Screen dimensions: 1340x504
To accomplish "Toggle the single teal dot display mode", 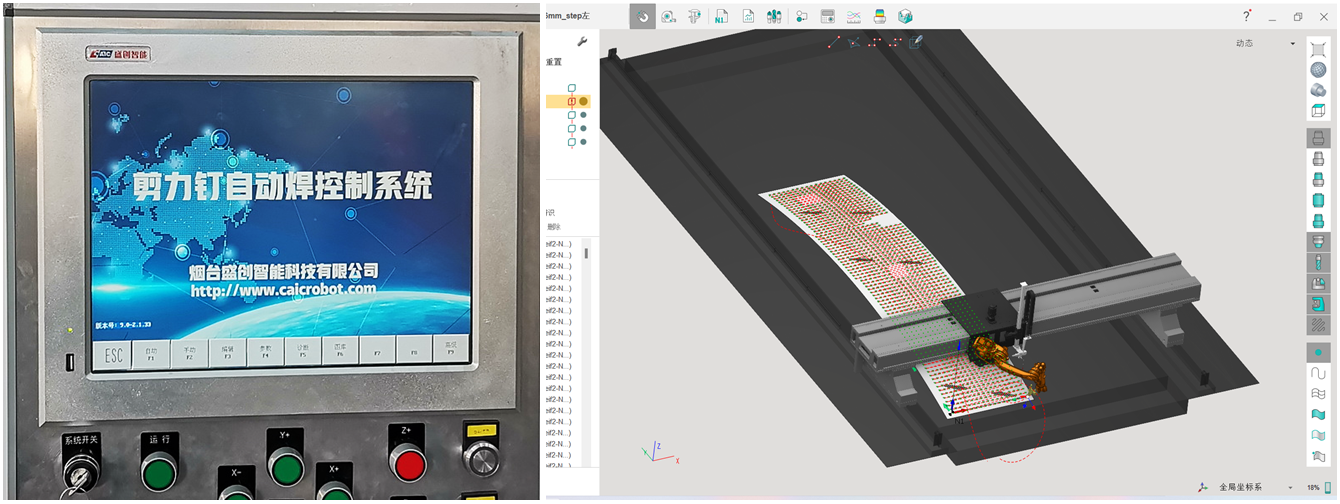I will 1318,352.
